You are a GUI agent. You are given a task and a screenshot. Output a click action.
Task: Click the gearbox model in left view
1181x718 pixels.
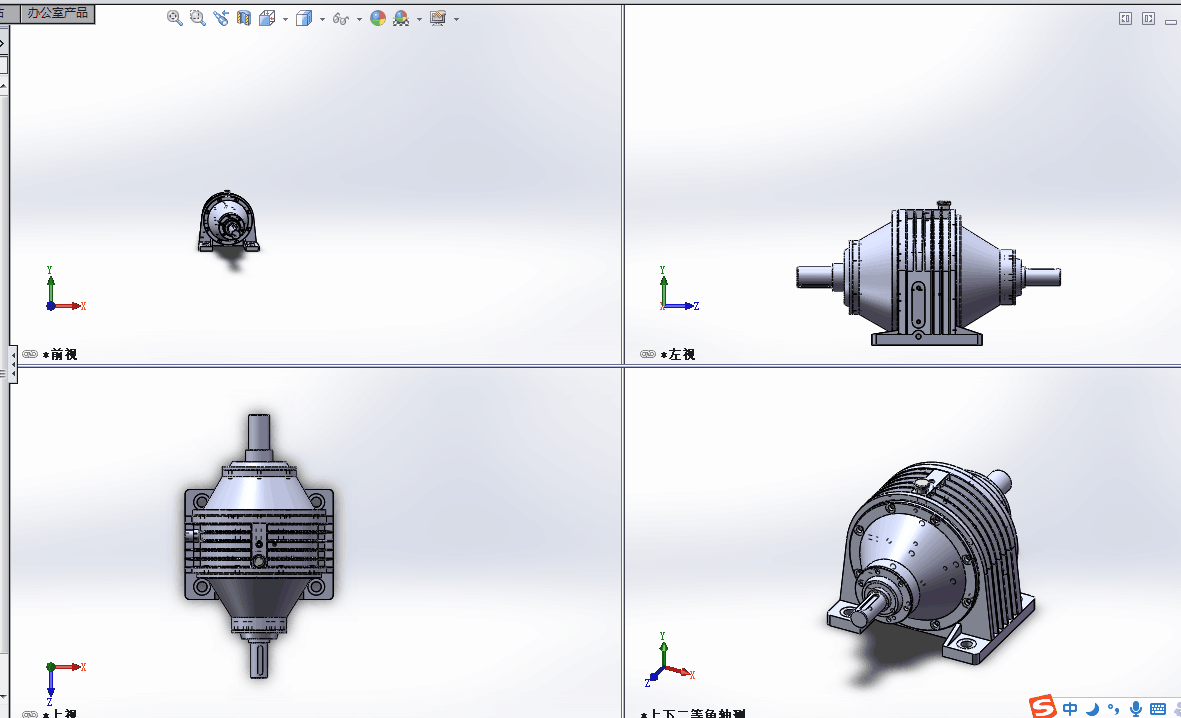tap(928, 274)
